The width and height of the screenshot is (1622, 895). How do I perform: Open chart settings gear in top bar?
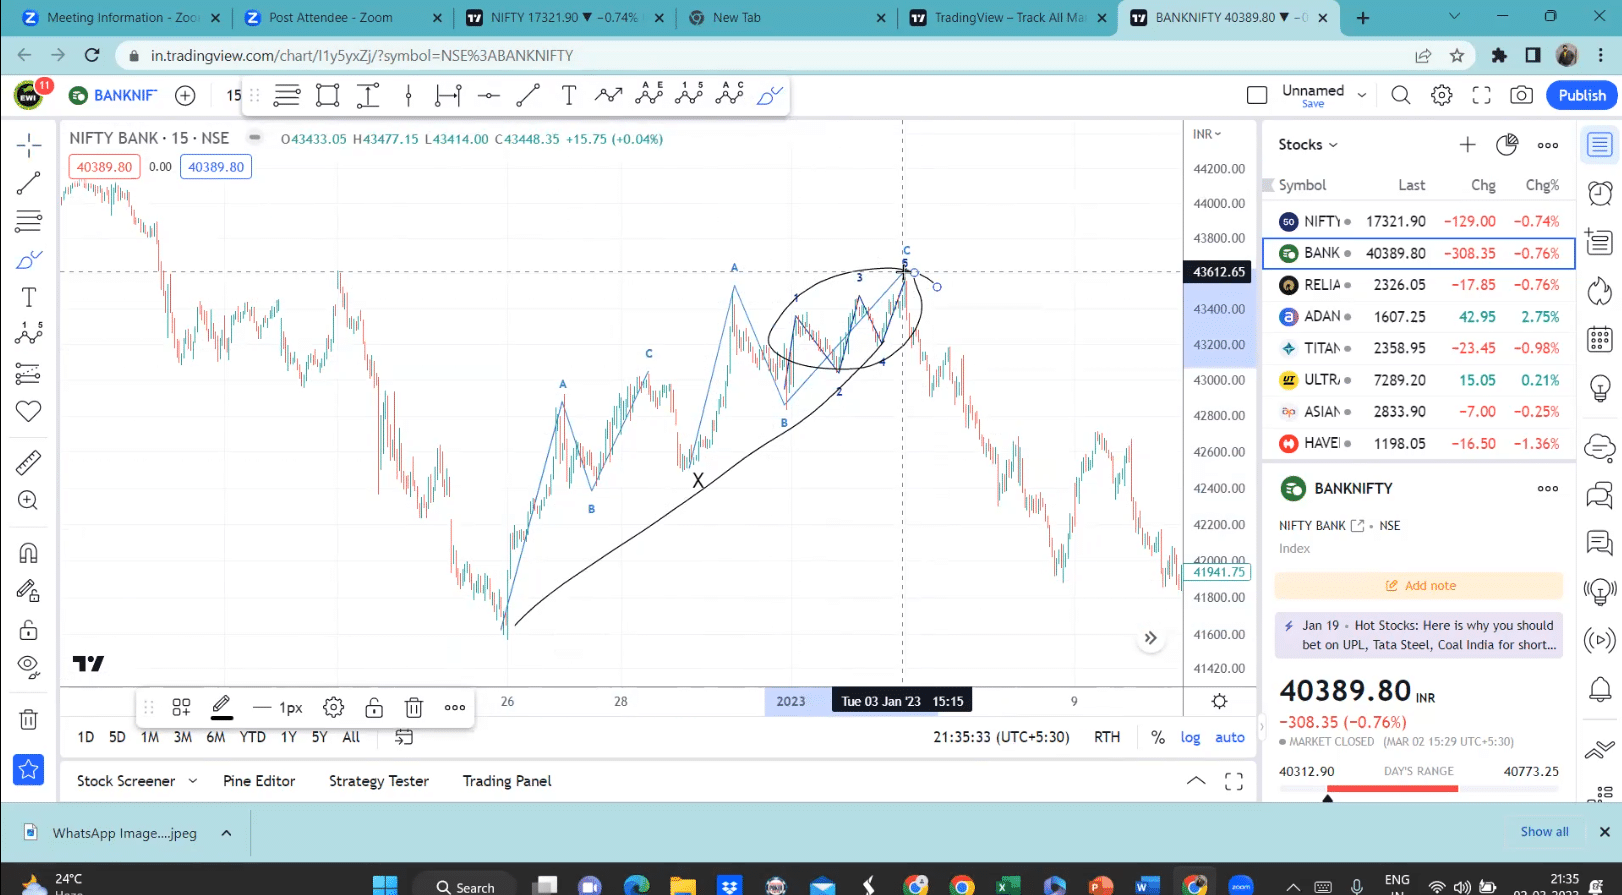(1441, 95)
